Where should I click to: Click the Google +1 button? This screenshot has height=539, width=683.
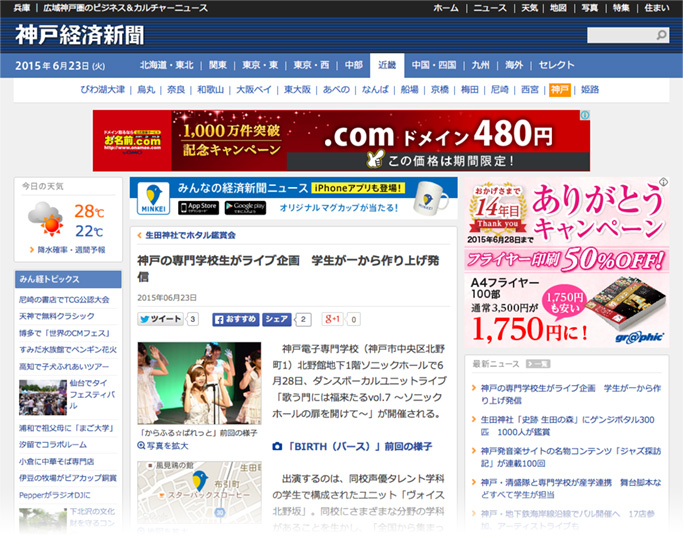pos(332,319)
